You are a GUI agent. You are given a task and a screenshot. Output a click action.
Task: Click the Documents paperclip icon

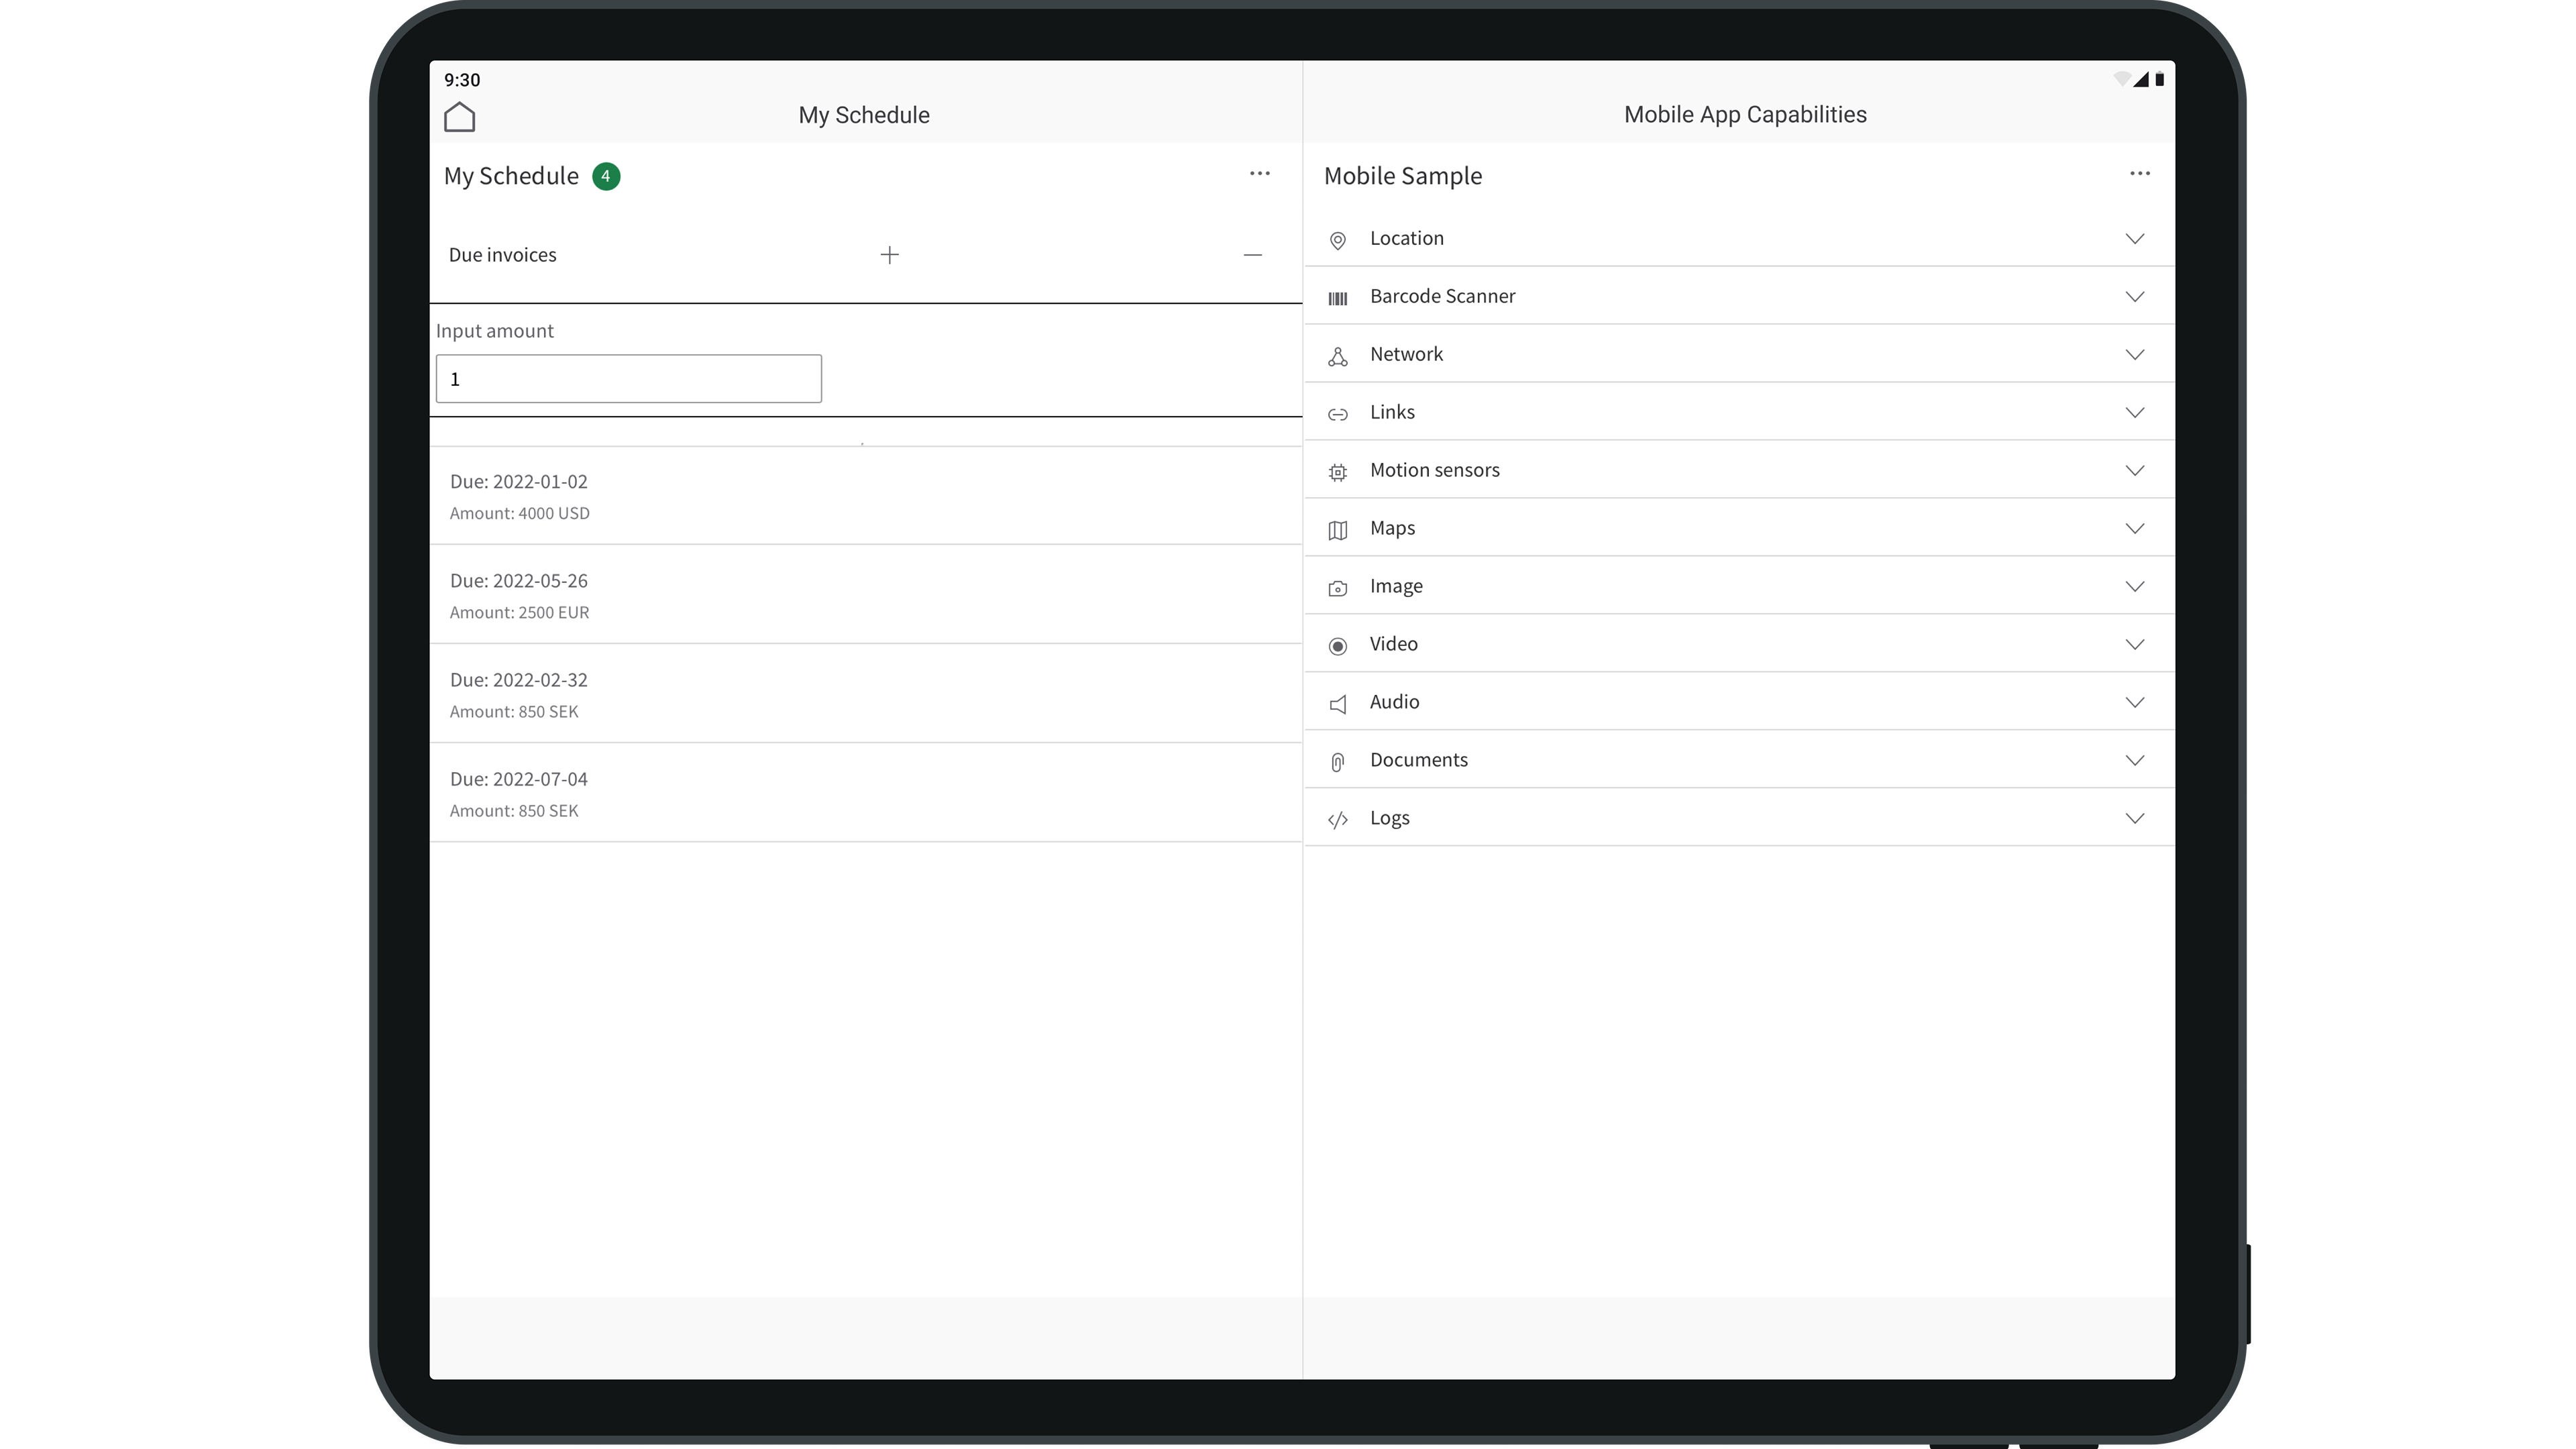click(1337, 762)
